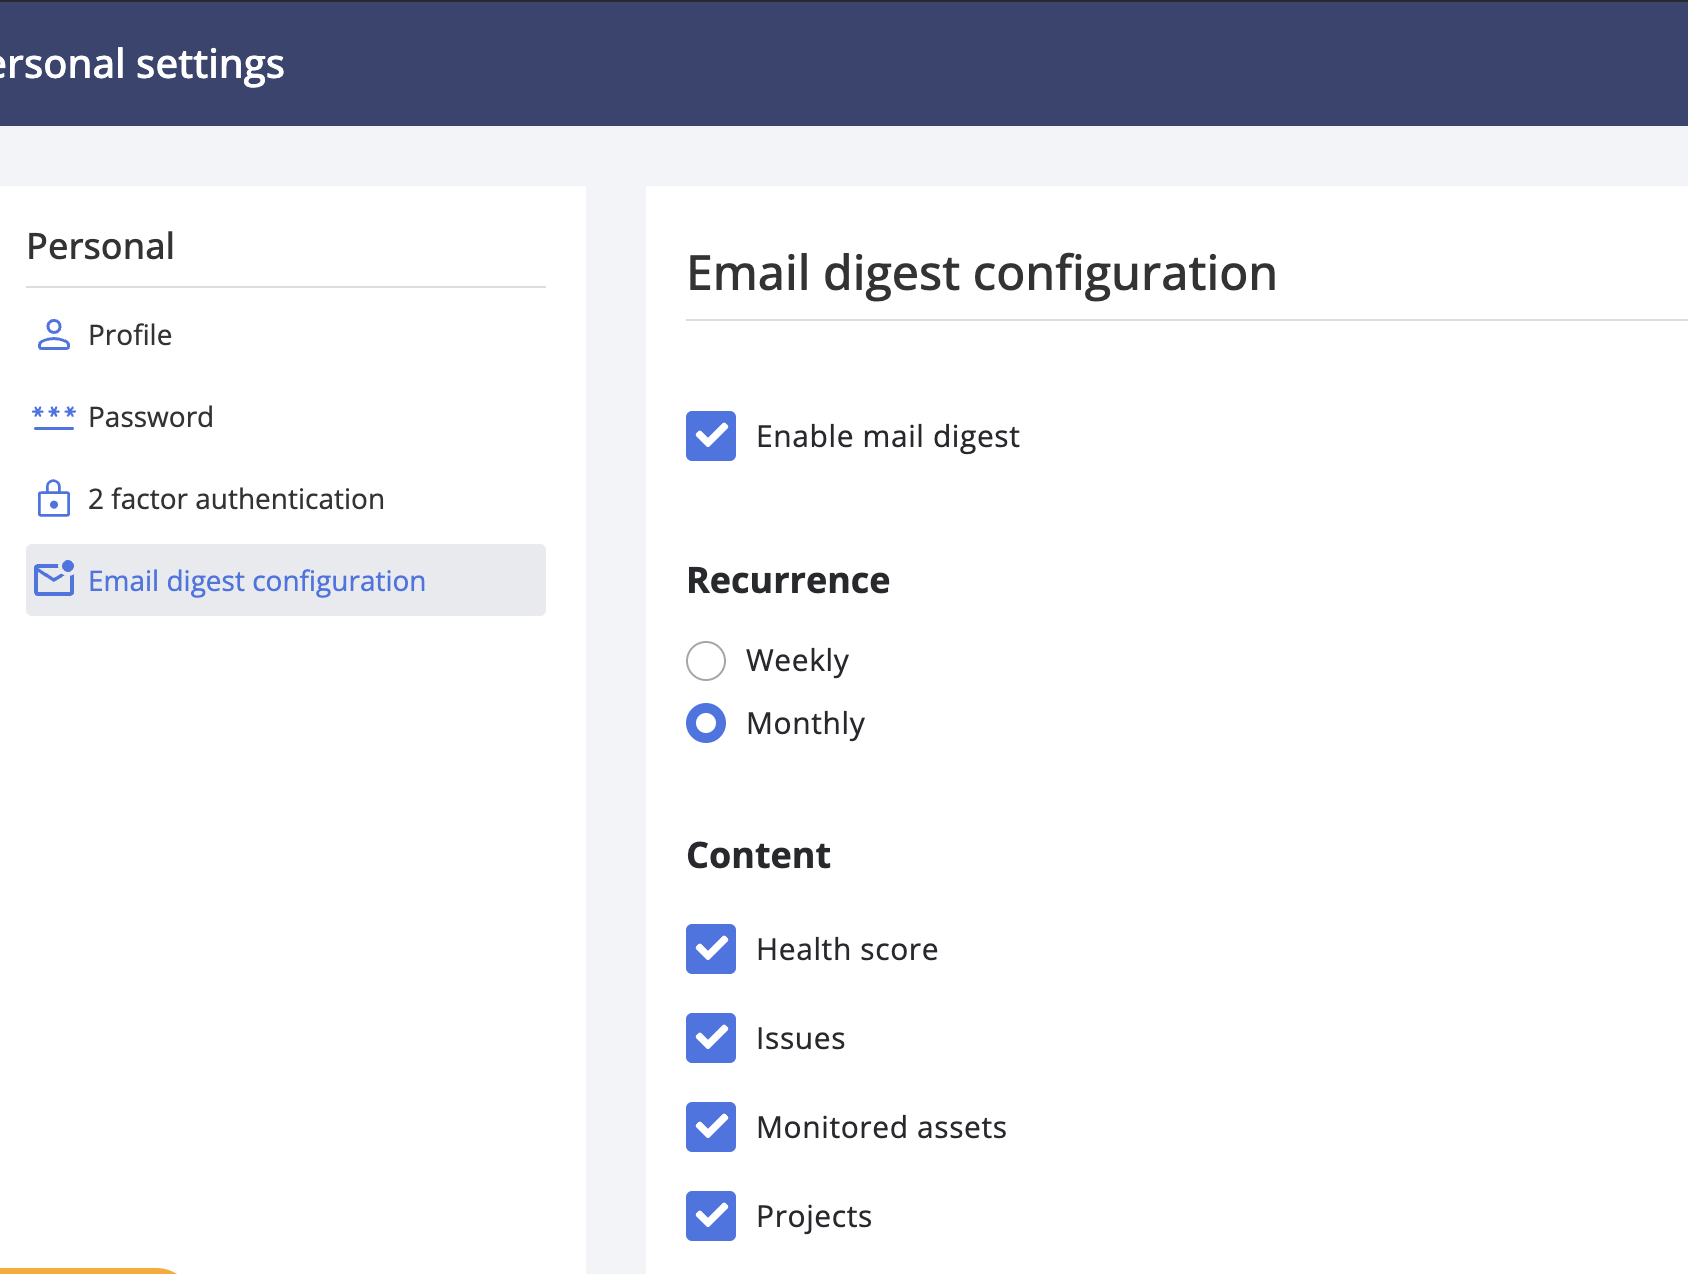The width and height of the screenshot is (1688, 1274).
Task: Click the Enable mail digest label text
Action: click(x=888, y=437)
